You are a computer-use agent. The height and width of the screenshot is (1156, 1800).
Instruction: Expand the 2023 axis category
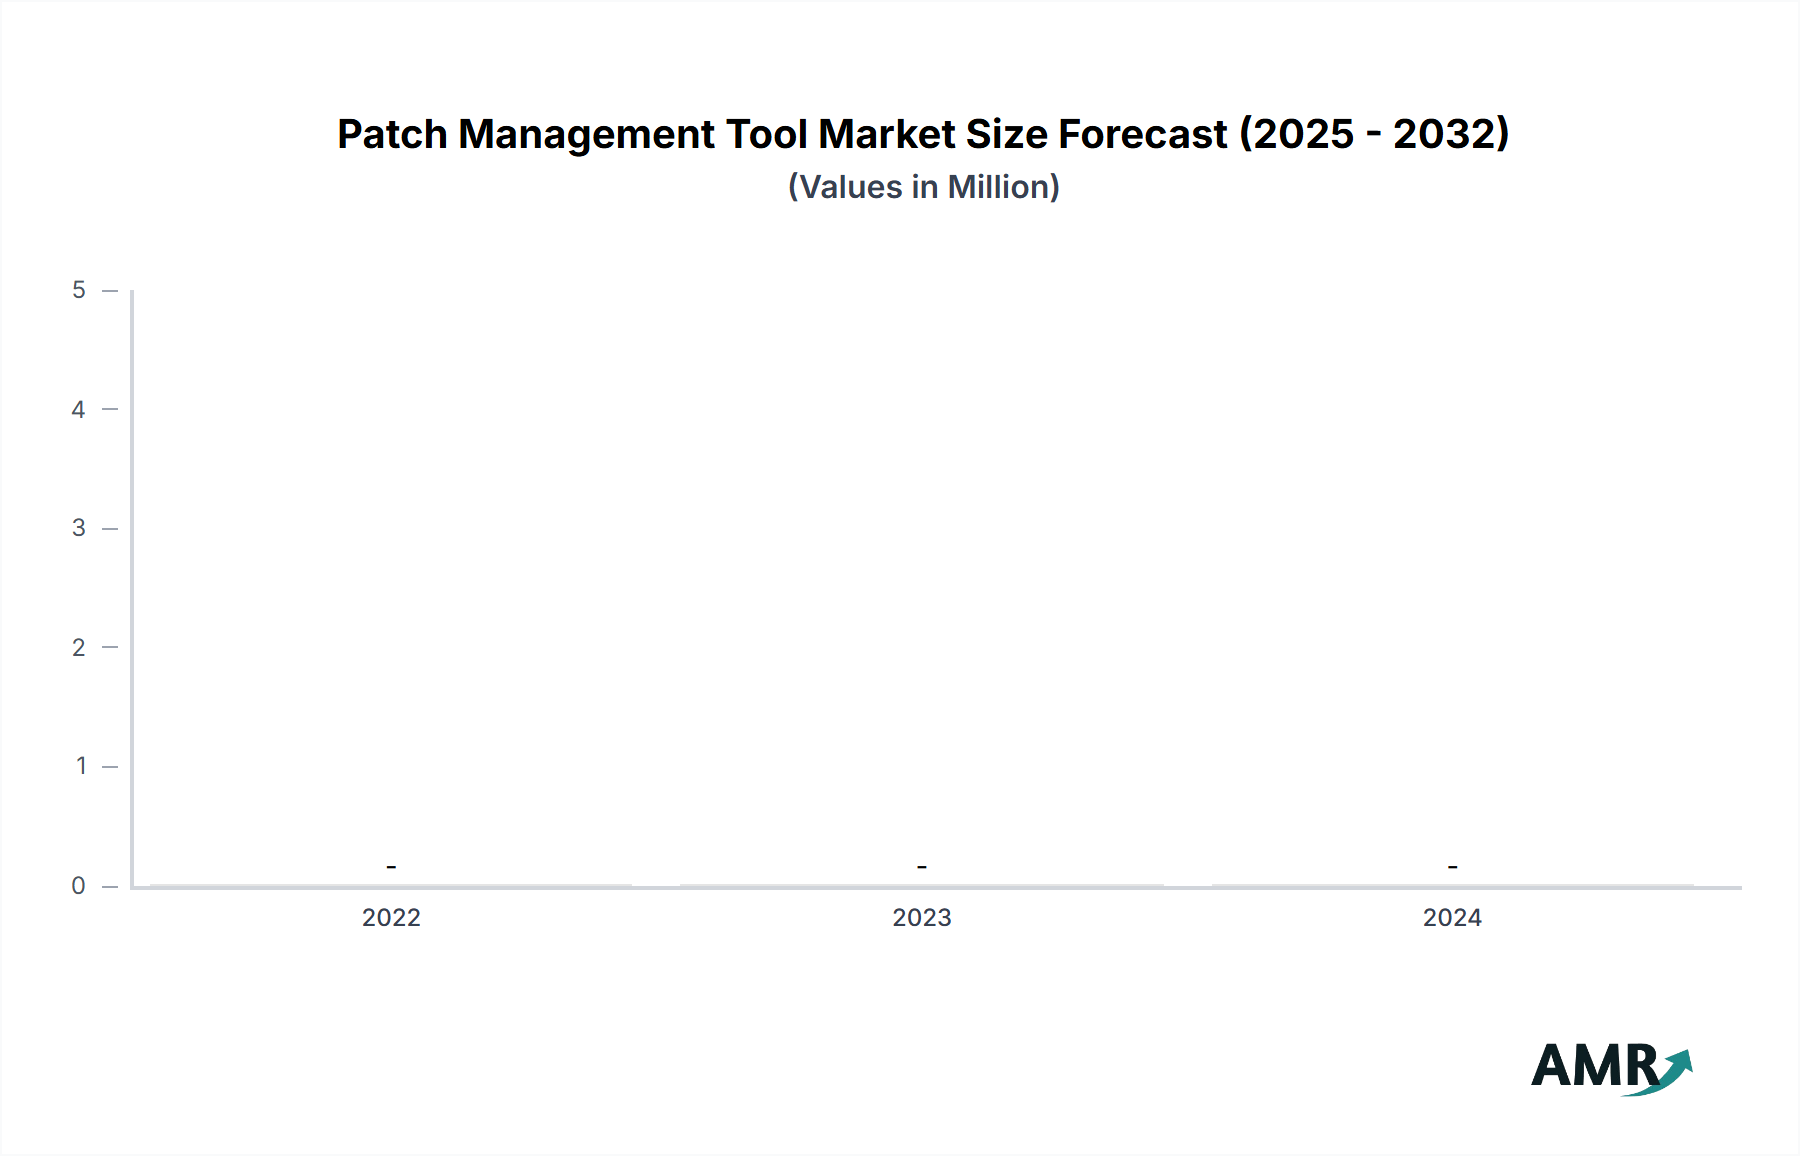922,919
